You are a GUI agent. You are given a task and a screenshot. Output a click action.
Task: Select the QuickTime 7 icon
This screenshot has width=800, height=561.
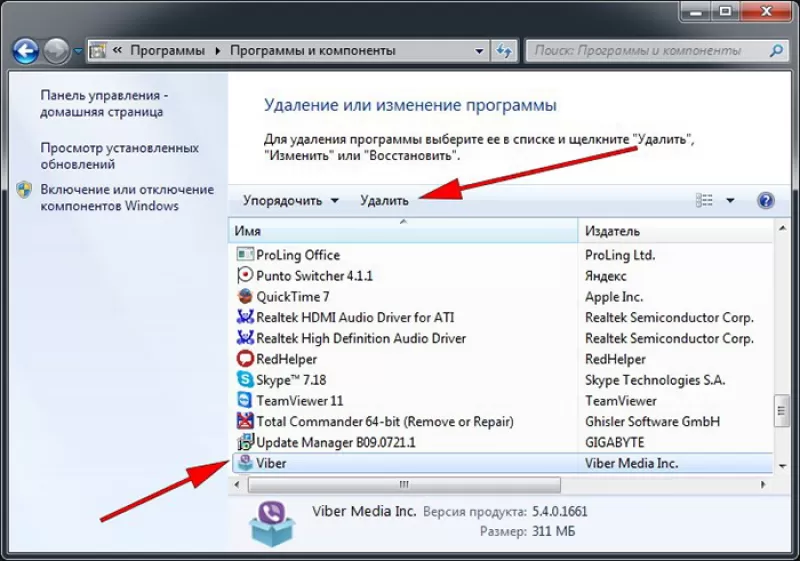coord(245,296)
